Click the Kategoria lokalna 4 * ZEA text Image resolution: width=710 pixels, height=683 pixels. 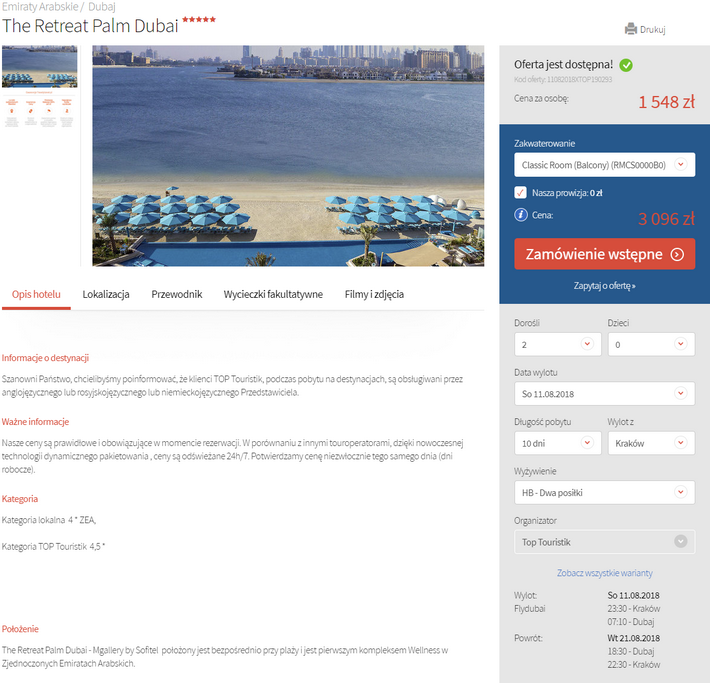pyautogui.click(x=49, y=520)
